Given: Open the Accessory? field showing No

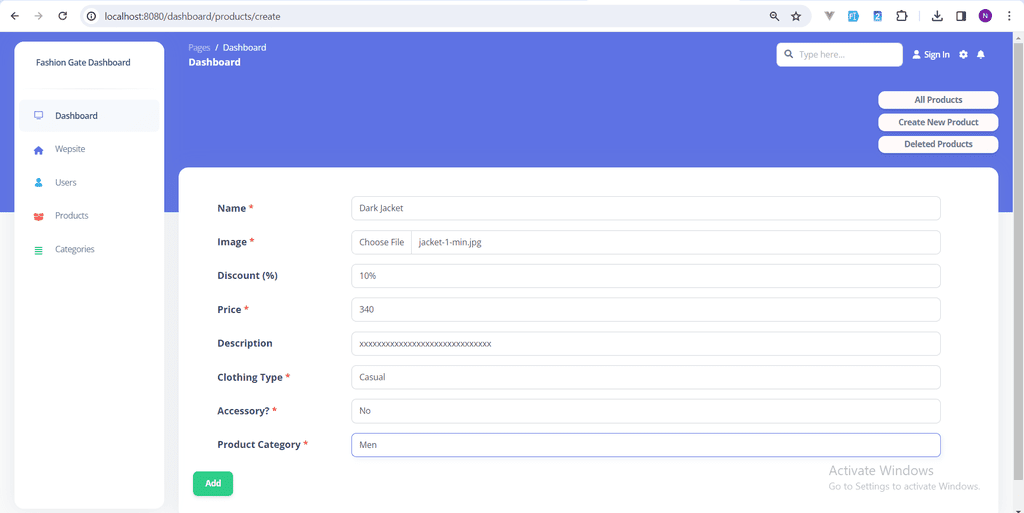Looking at the screenshot, I should [x=646, y=411].
